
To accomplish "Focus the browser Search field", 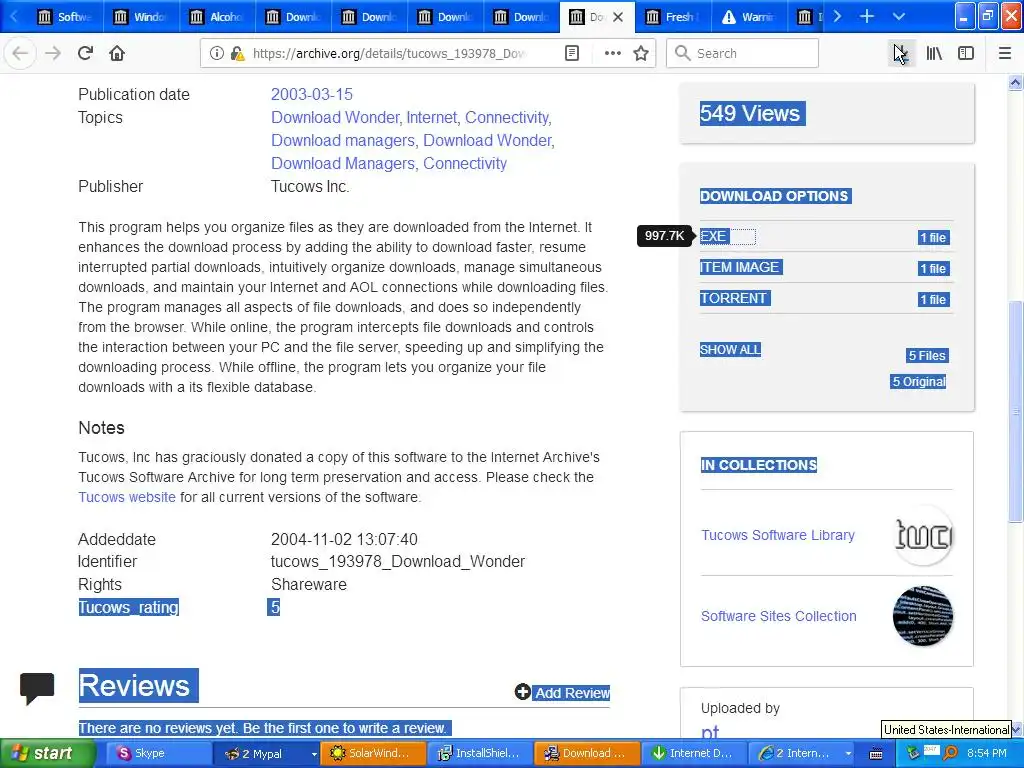I will 742,53.
